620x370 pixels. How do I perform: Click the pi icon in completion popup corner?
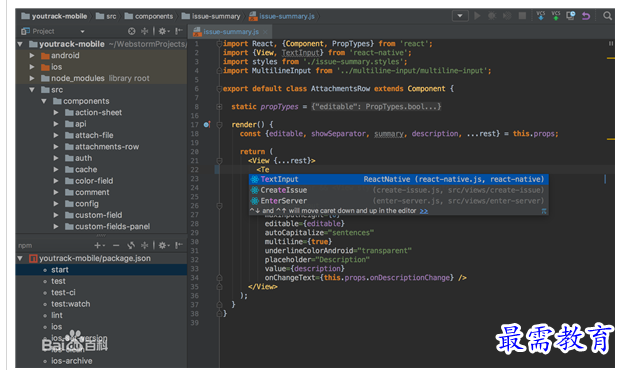(544, 211)
